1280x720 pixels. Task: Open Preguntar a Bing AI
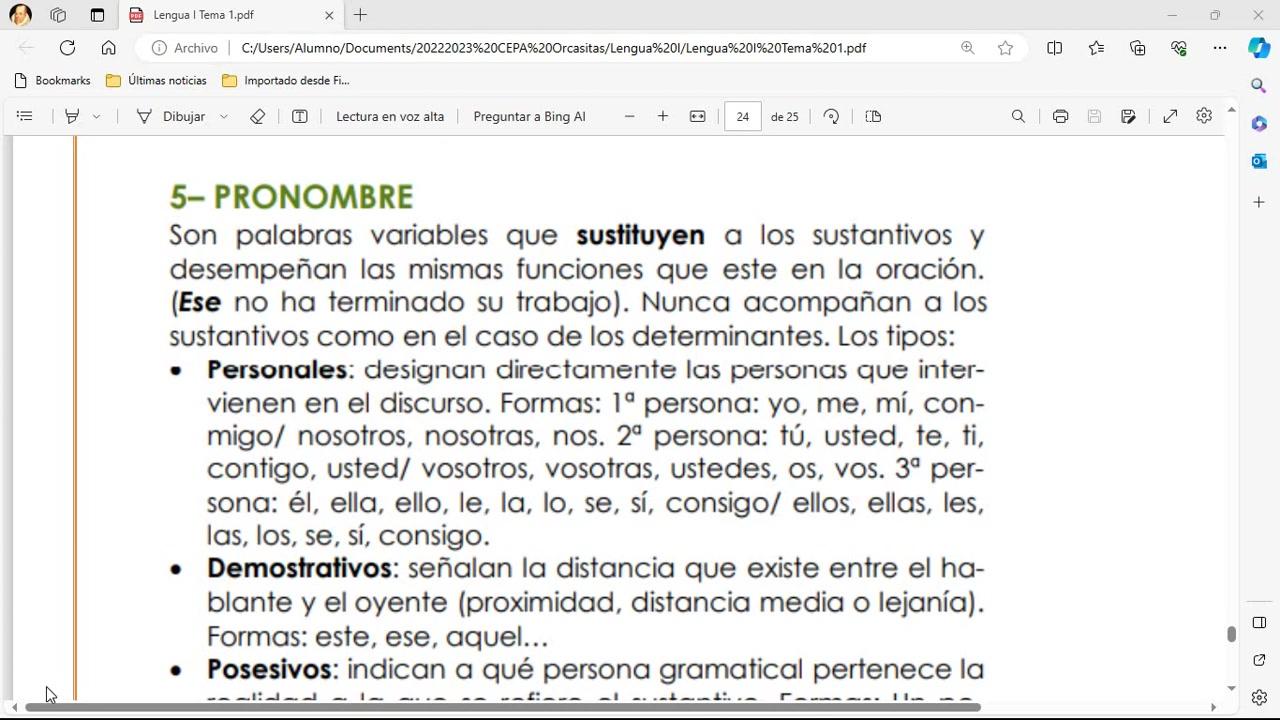coord(529,117)
